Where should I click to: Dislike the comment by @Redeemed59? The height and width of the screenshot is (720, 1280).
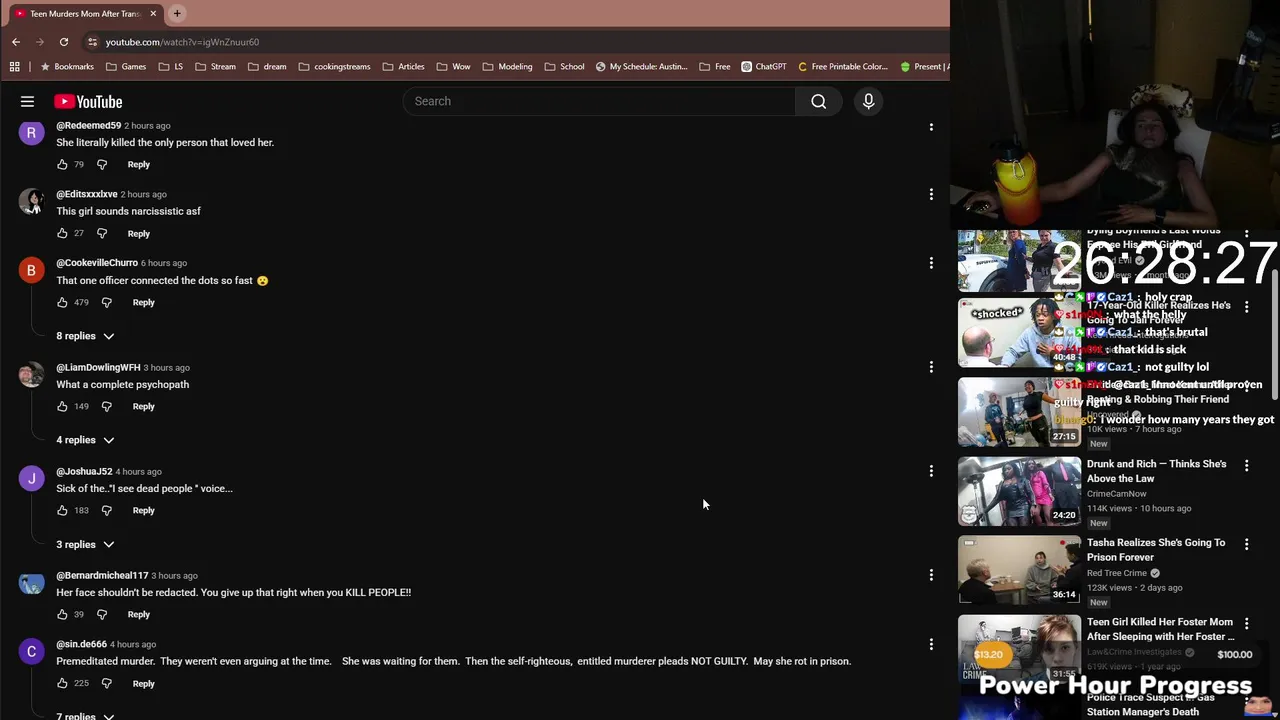coord(101,164)
